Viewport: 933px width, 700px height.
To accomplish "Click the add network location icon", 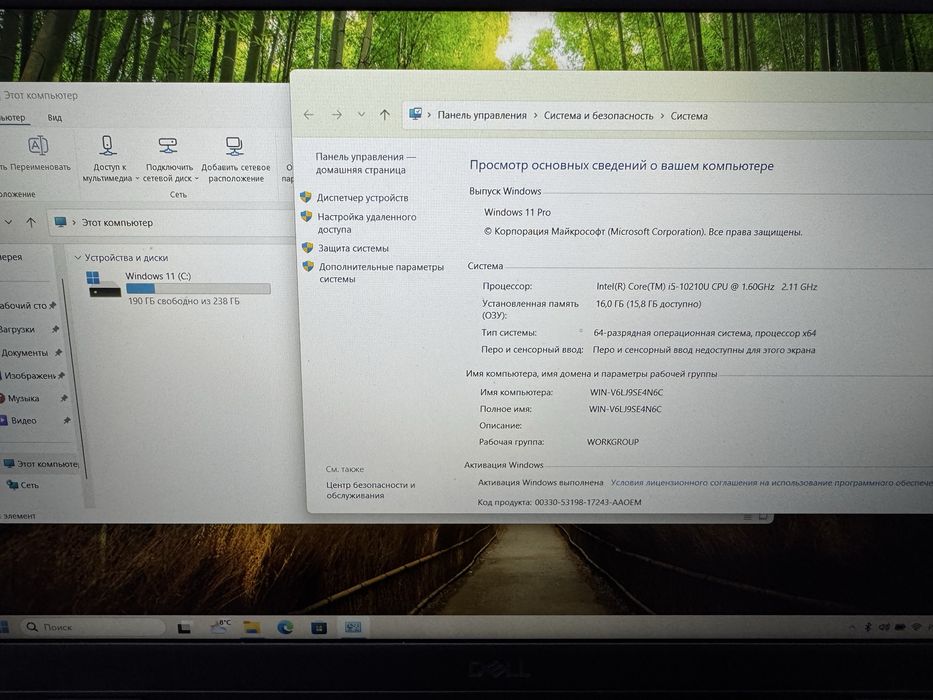I will [234, 146].
